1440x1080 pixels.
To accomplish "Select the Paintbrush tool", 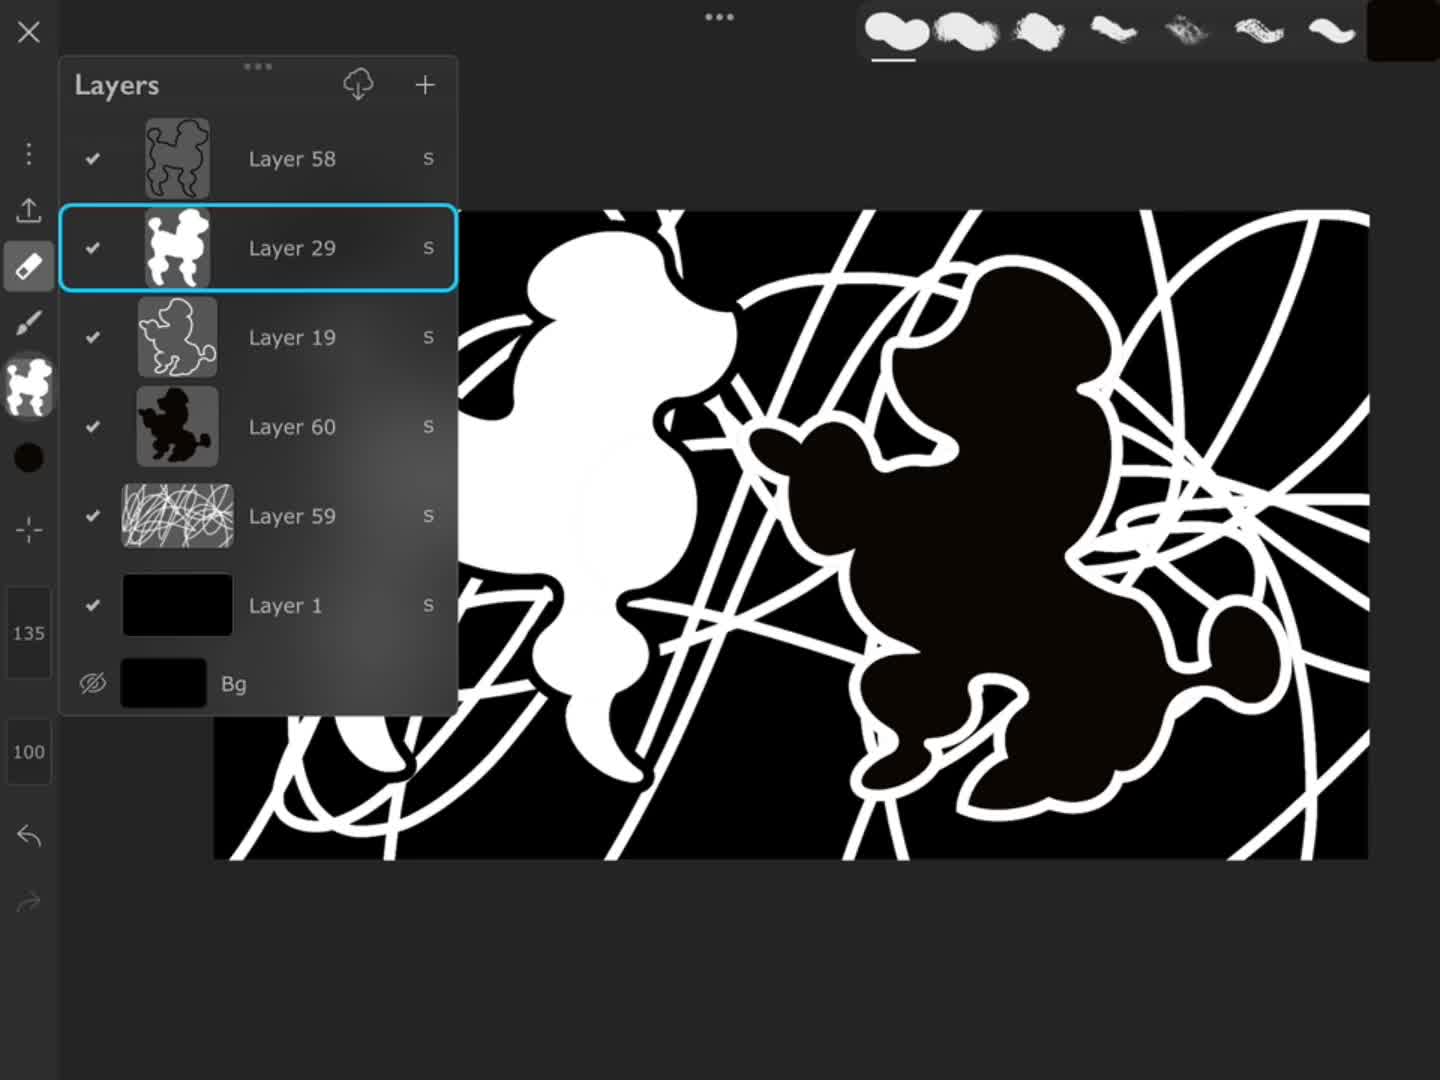I will (x=29, y=323).
